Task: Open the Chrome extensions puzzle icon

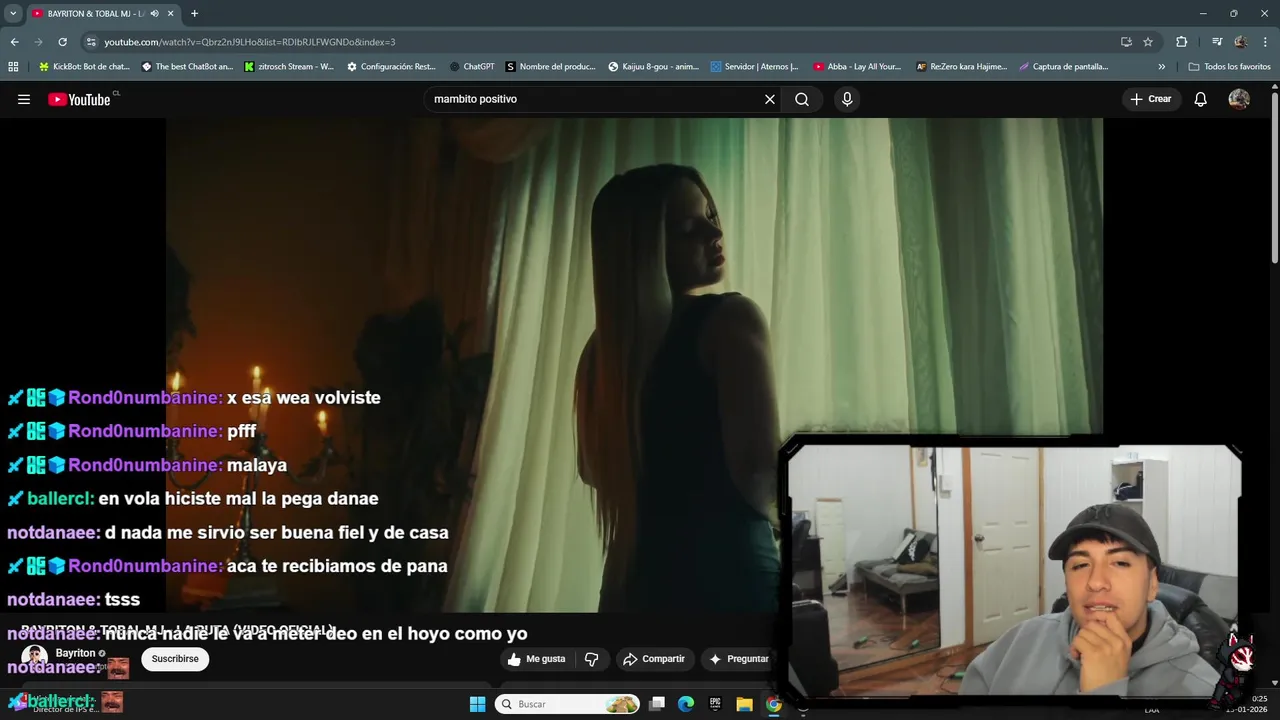Action: point(1181,42)
